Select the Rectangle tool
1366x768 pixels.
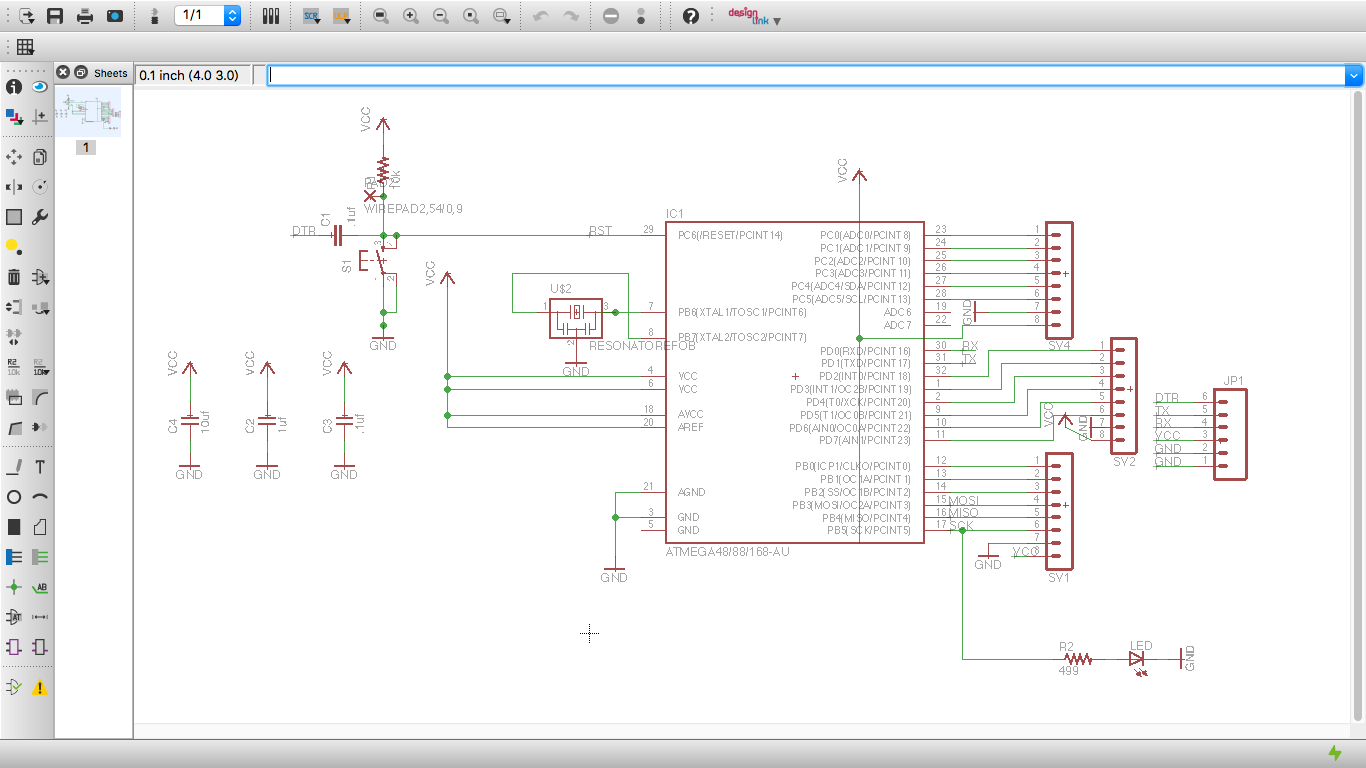pos(14,527)
